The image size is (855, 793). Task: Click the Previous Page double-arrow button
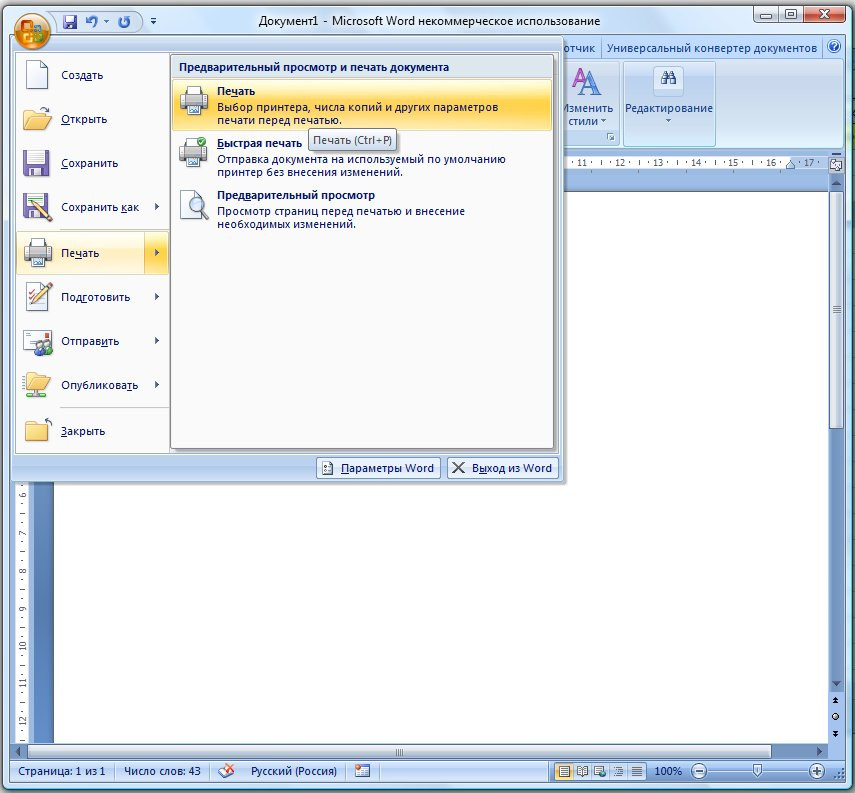[835, 700]
